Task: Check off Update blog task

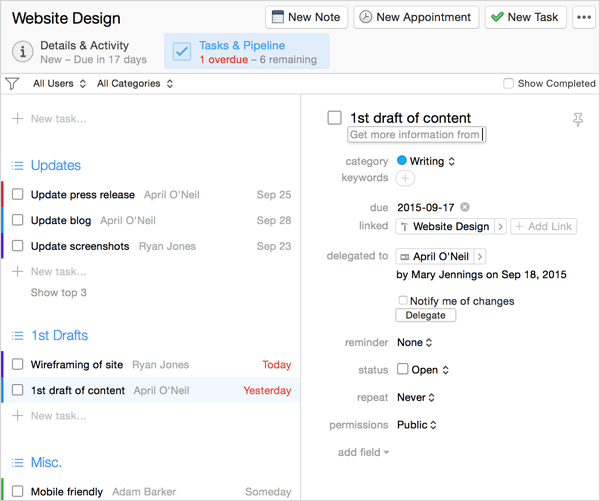Action: click(17, 220)
